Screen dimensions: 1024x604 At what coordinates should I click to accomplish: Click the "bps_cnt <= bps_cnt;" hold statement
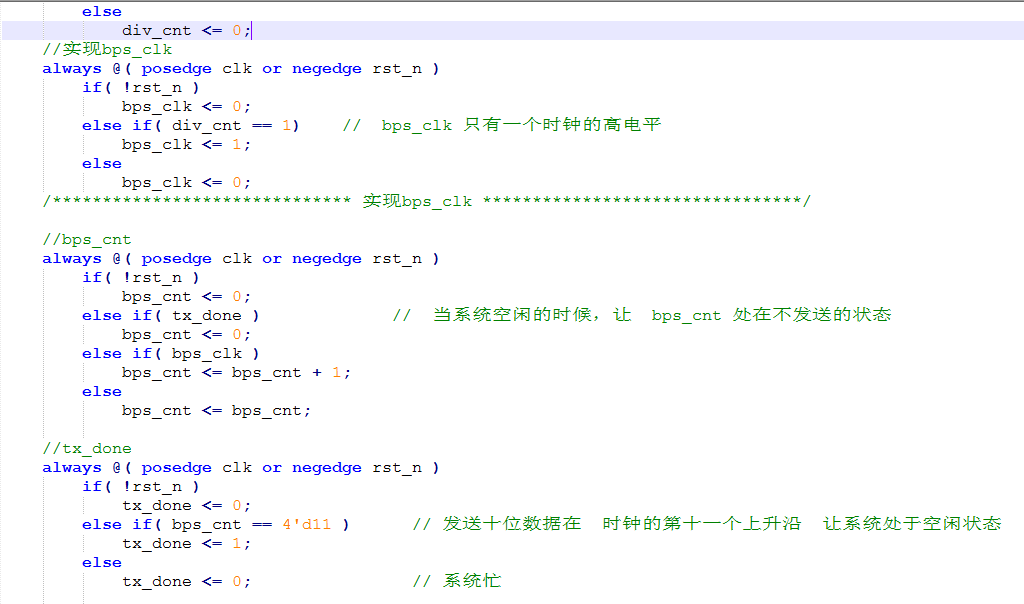216,411
